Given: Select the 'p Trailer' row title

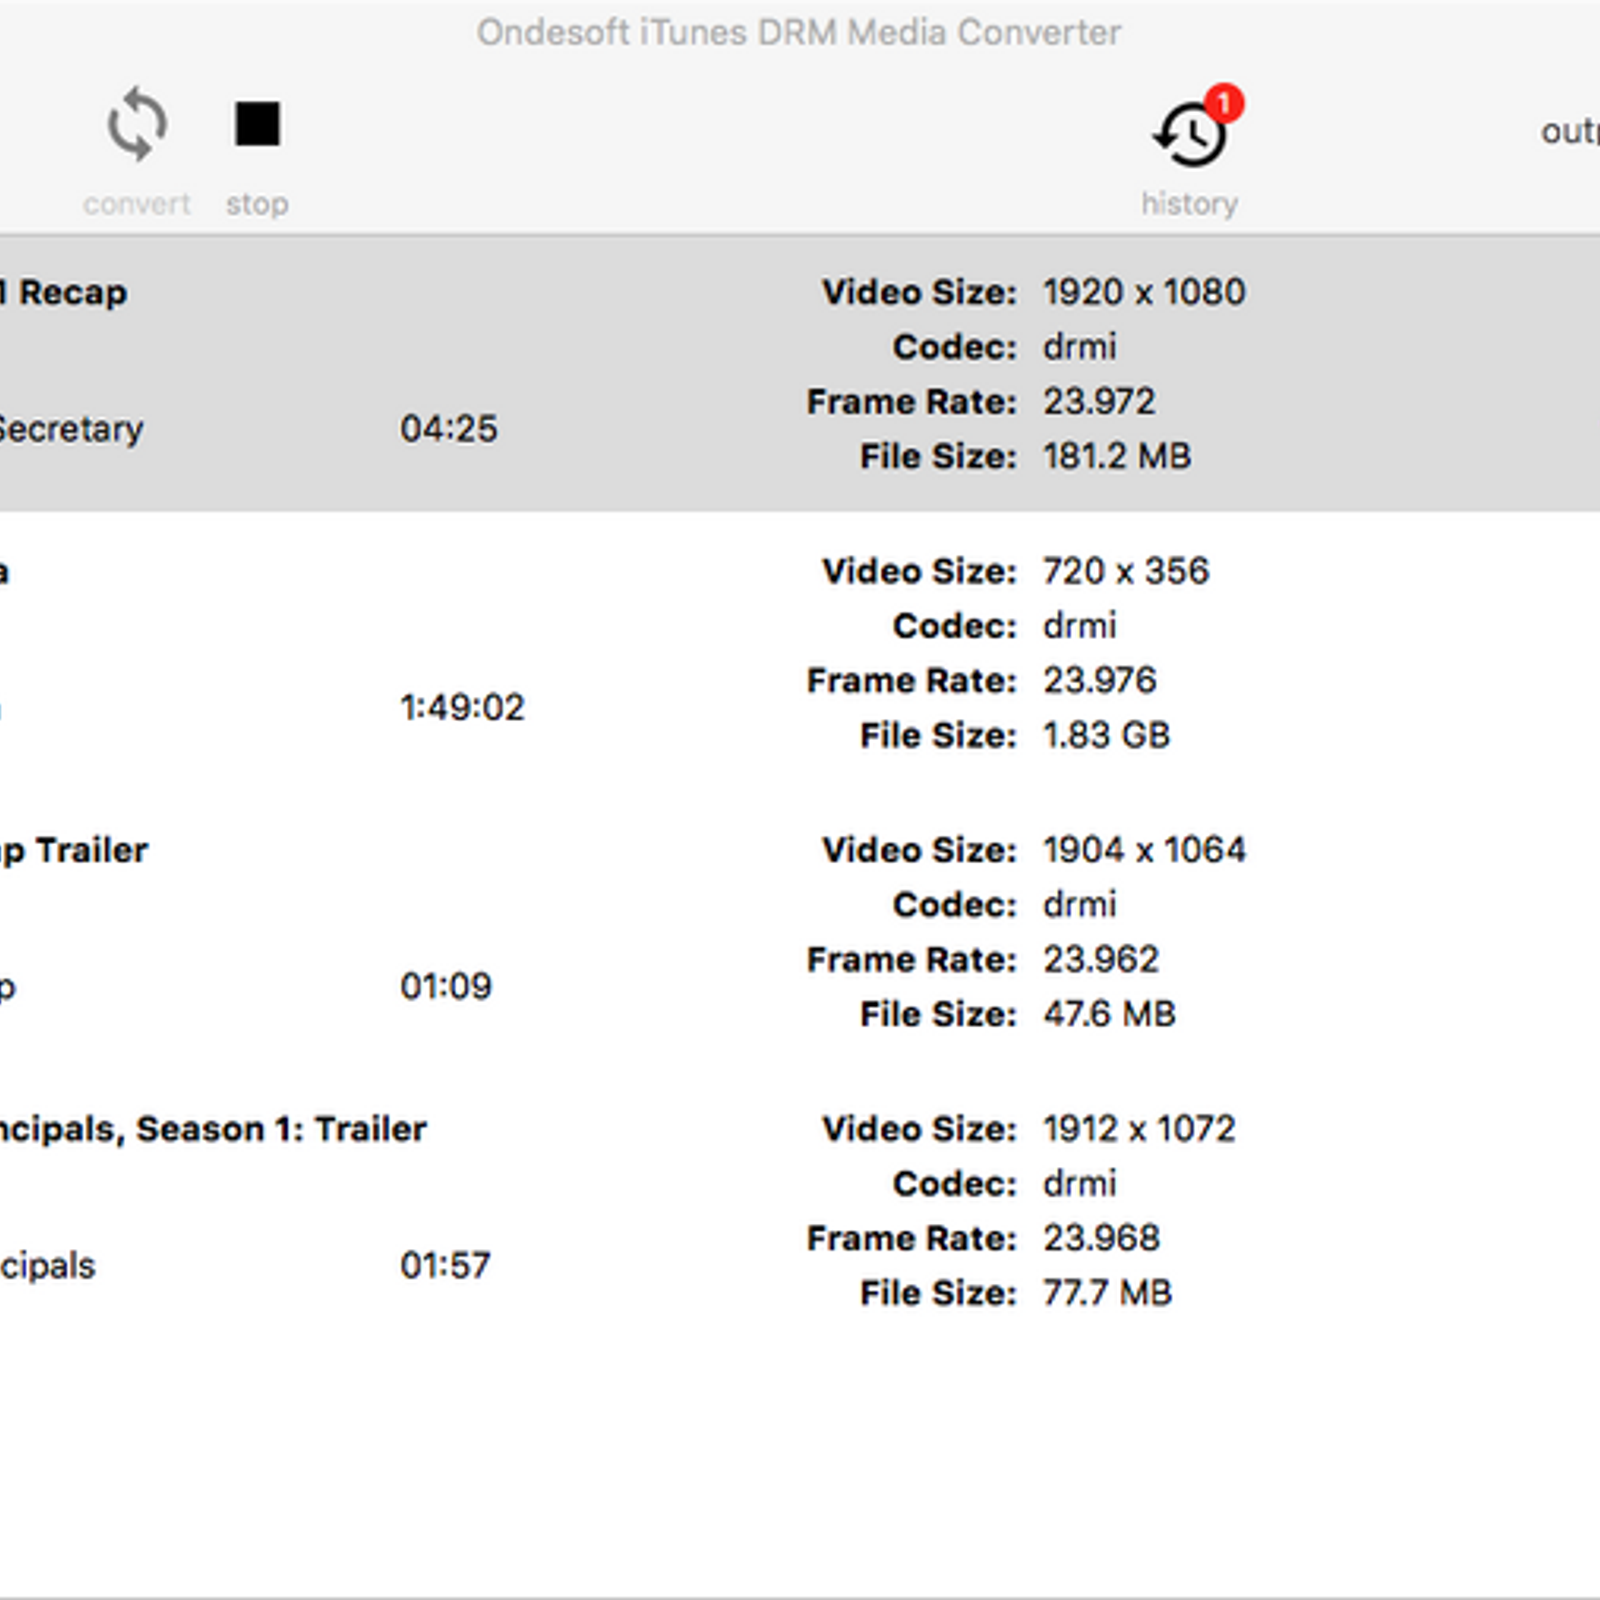Looking at the screenshot, I should coord(74,851).
